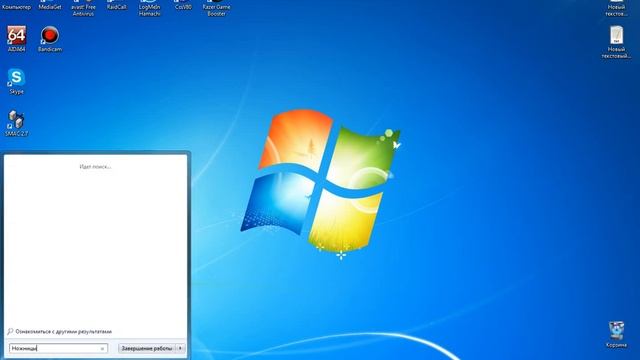Click the See more results link
Image resolution: width=640 pixels, height=360 pixels.
click(63, 331)
